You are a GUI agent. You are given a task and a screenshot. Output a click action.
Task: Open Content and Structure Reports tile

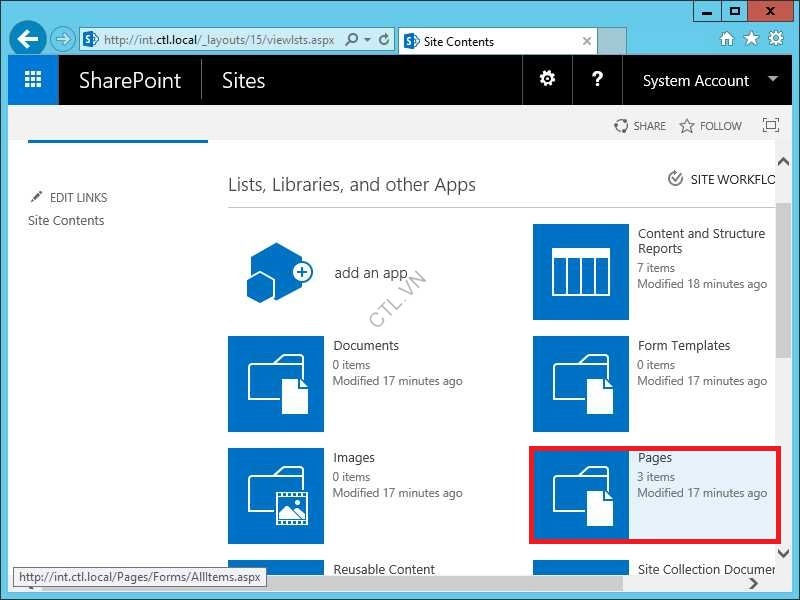click(581, 272)
